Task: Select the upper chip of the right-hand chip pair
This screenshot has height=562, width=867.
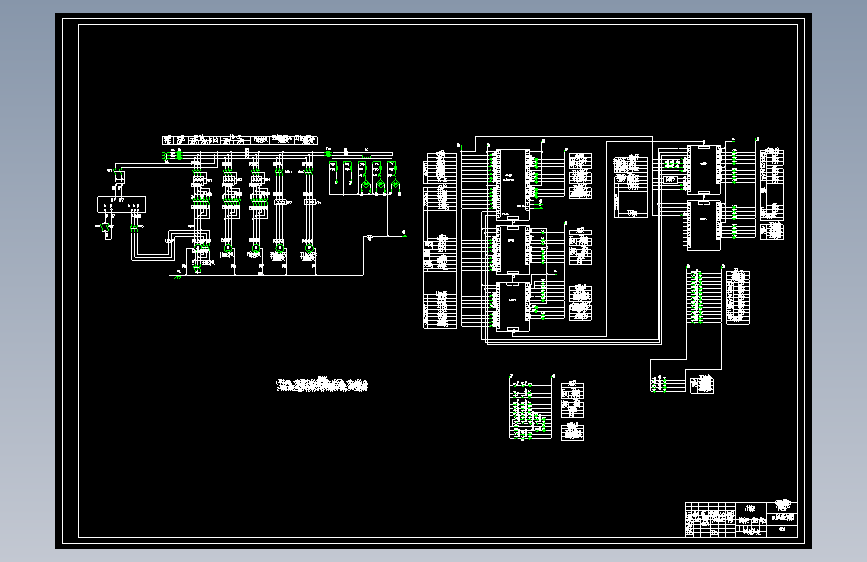Action: [703, 169]
